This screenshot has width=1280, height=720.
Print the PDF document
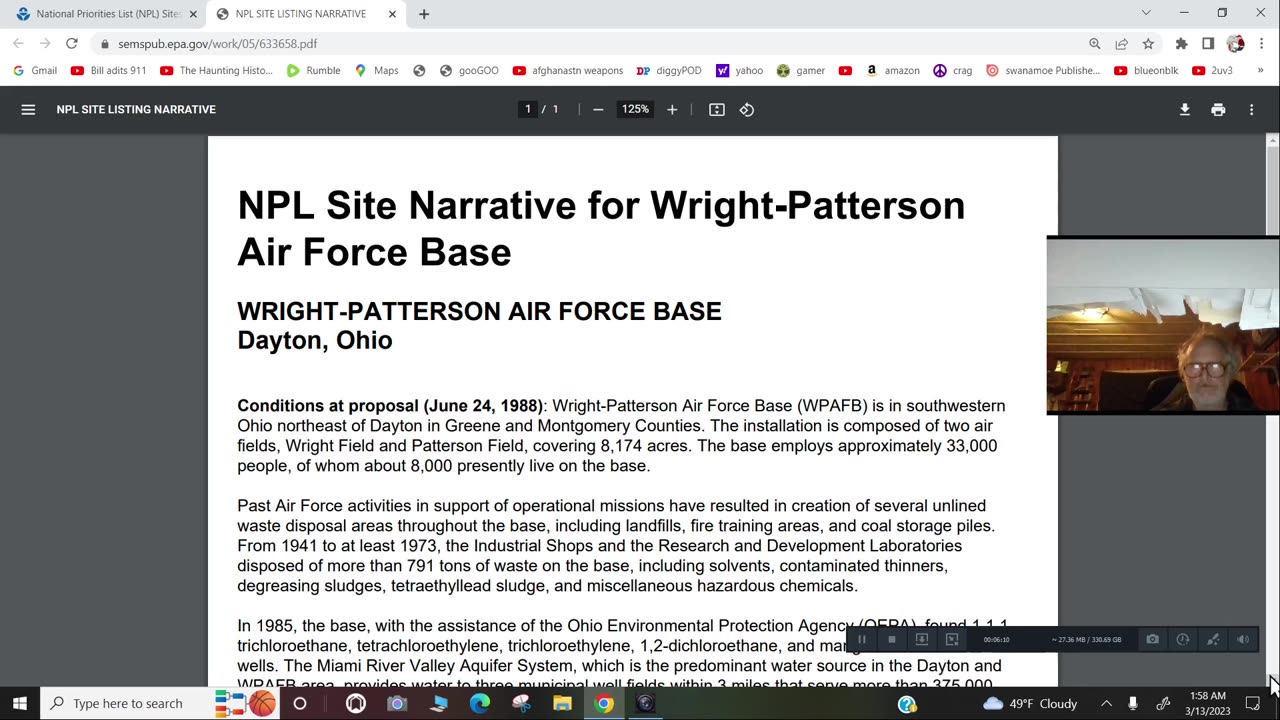coord(1218,109)
